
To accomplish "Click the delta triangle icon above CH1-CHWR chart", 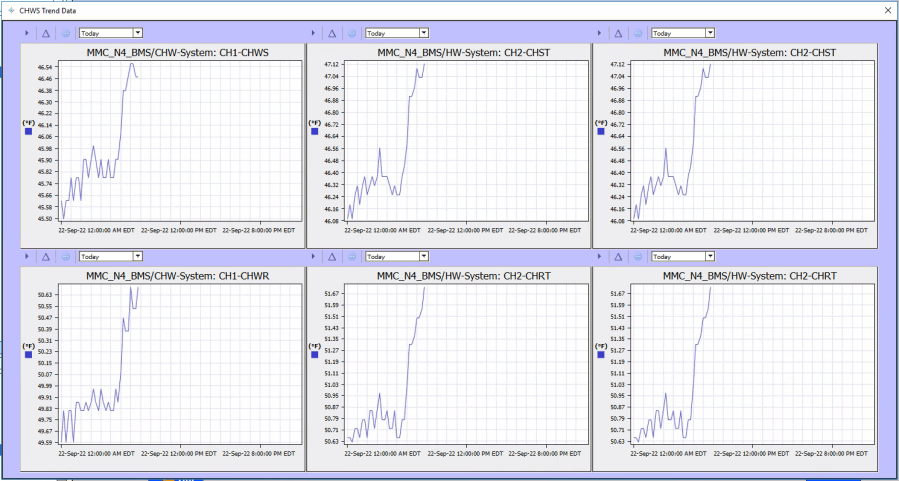I will [46, 256].
